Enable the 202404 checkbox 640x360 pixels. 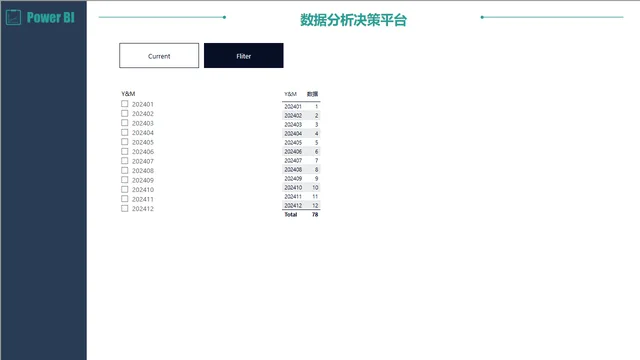click(x=124, y=132)
